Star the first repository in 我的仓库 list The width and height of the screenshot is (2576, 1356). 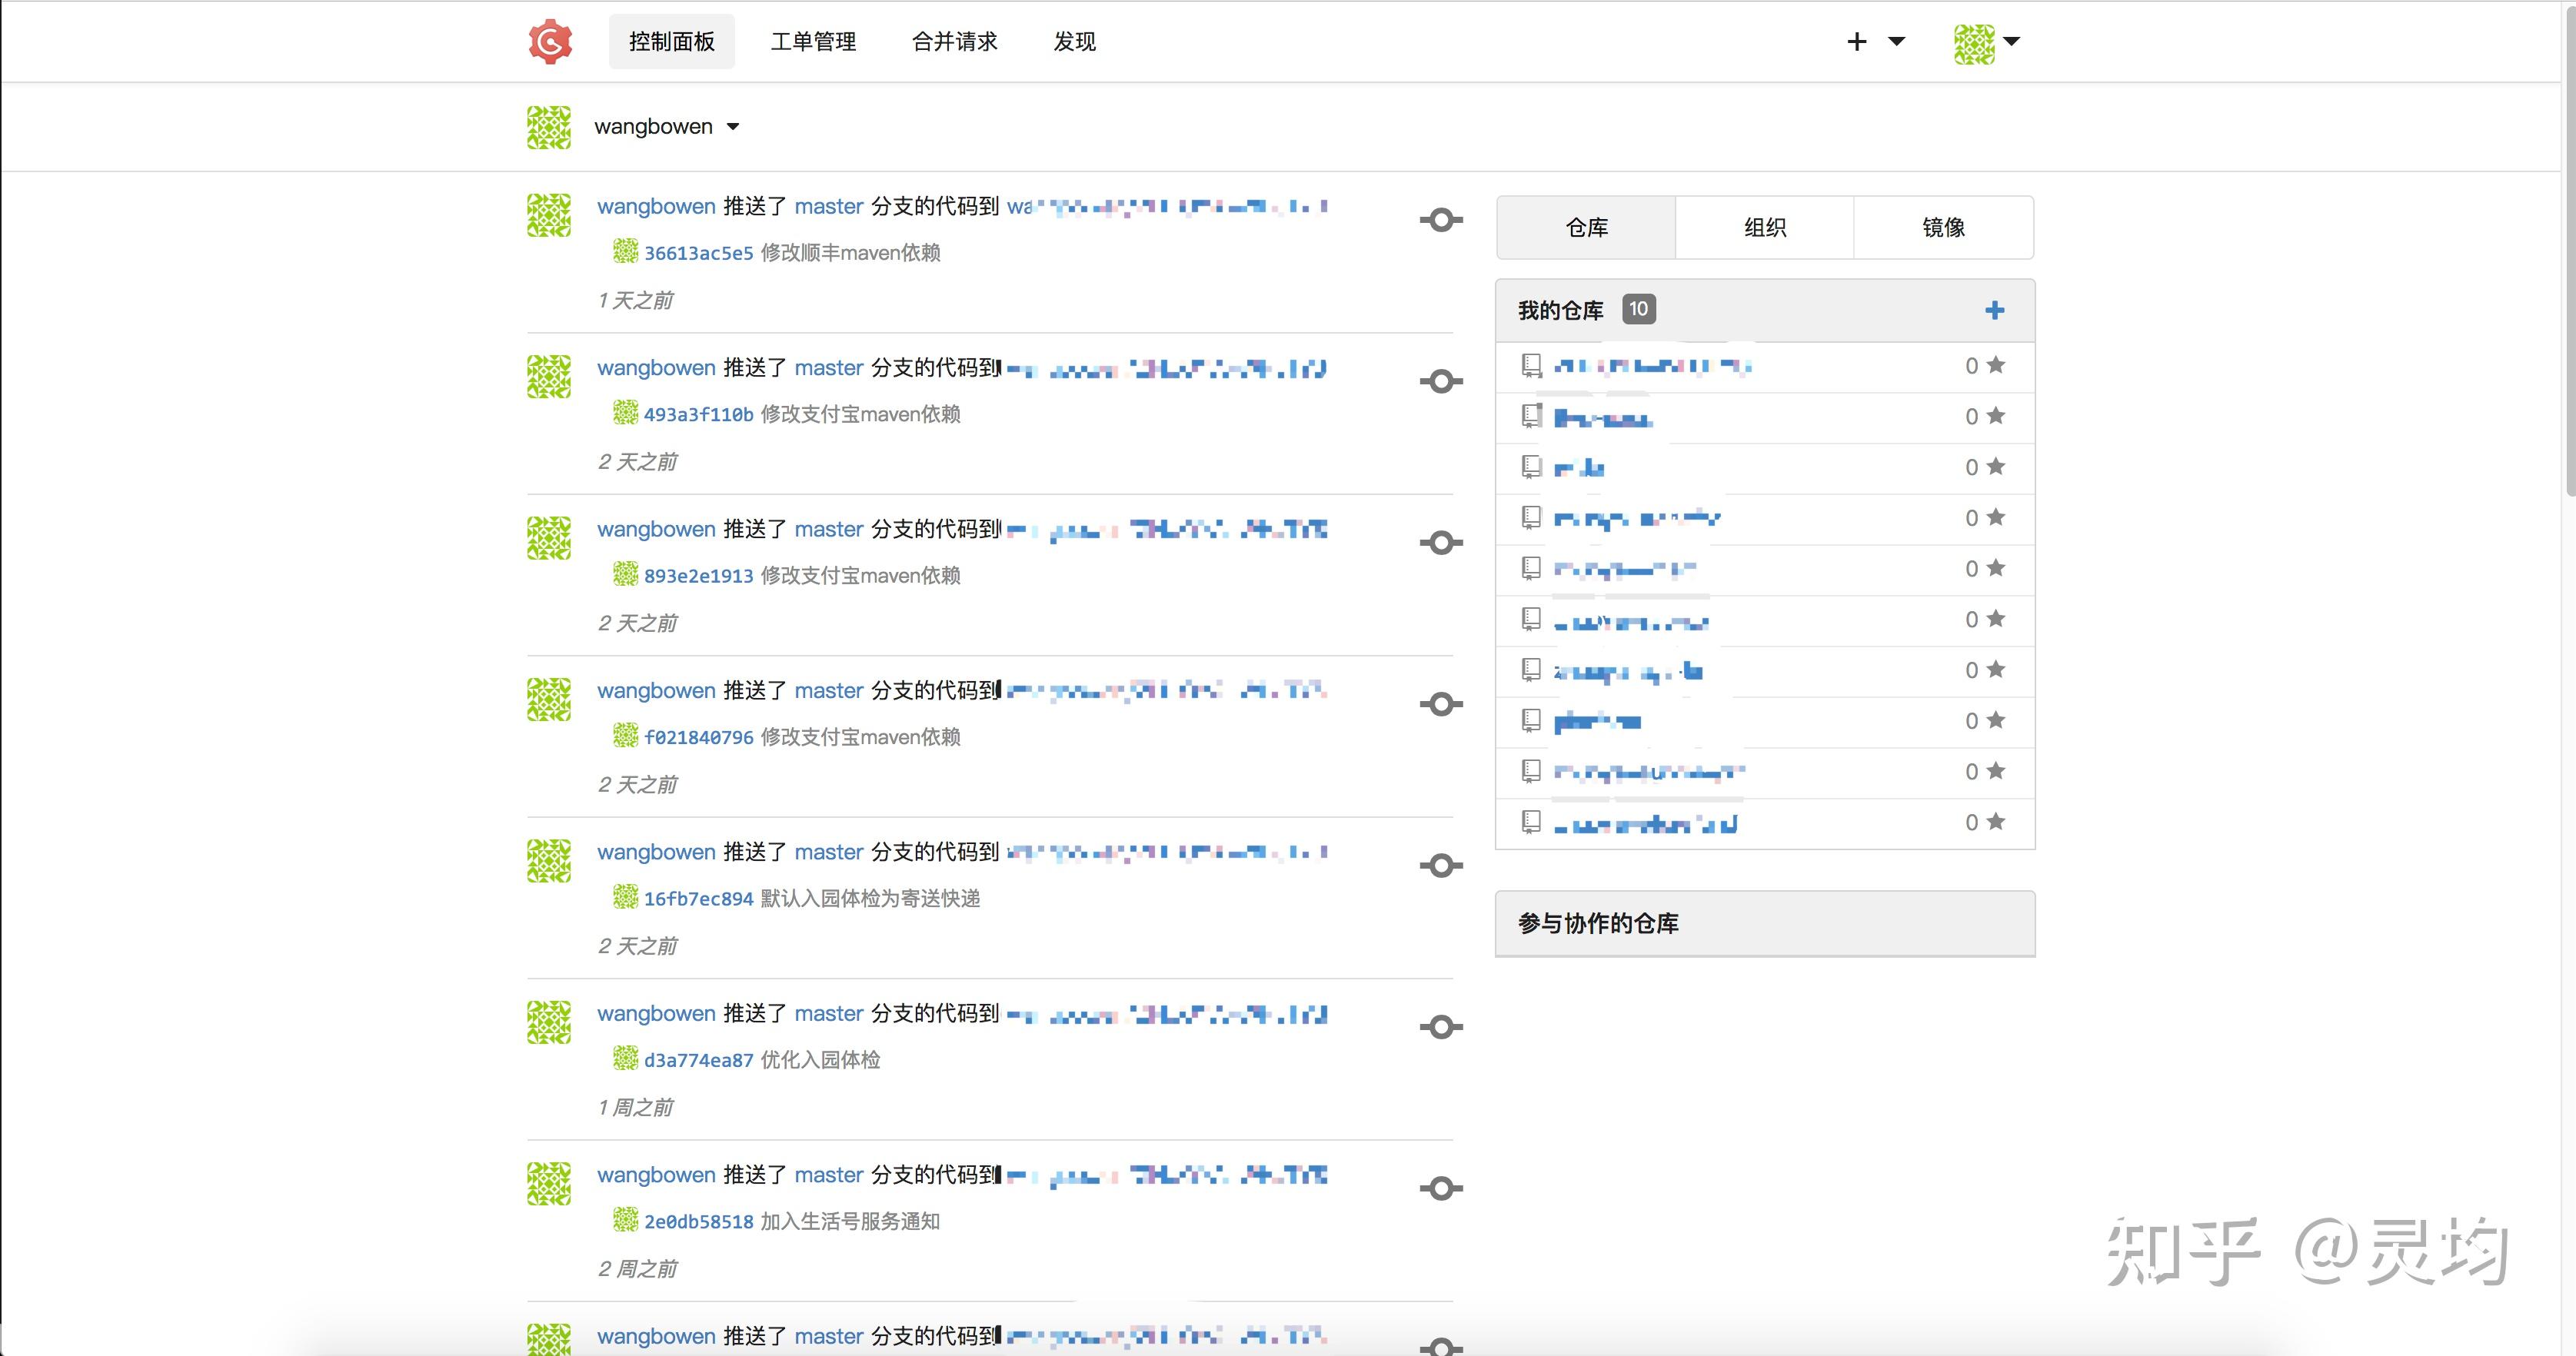[x=1996, y=364]
